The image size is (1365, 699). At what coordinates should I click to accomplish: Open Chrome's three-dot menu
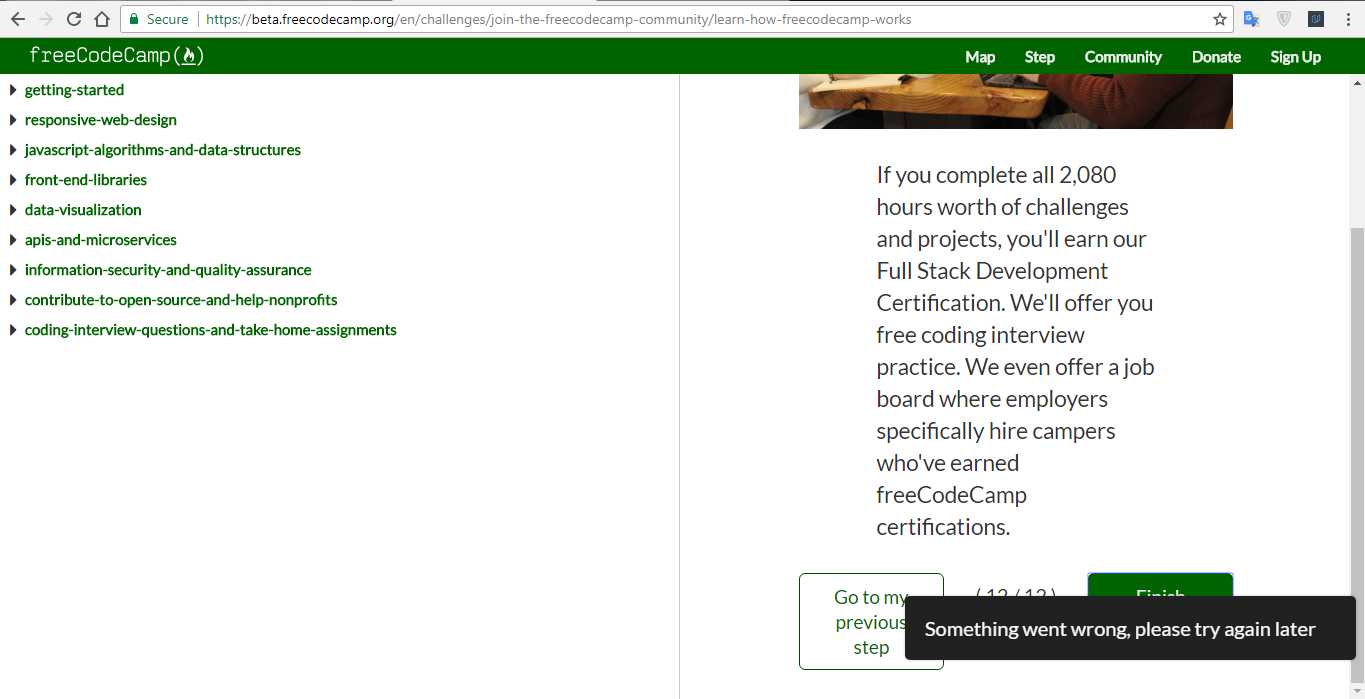coord(1346,18)
